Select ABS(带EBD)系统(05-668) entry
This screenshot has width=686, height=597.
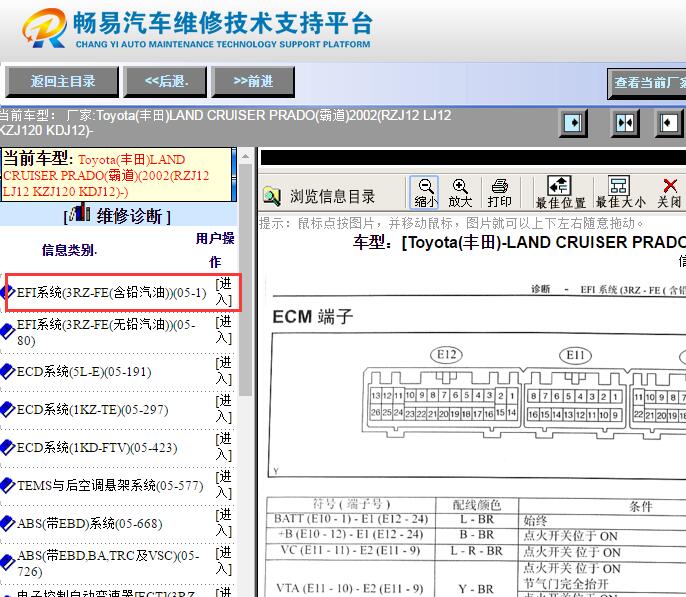tap(89, 524)
